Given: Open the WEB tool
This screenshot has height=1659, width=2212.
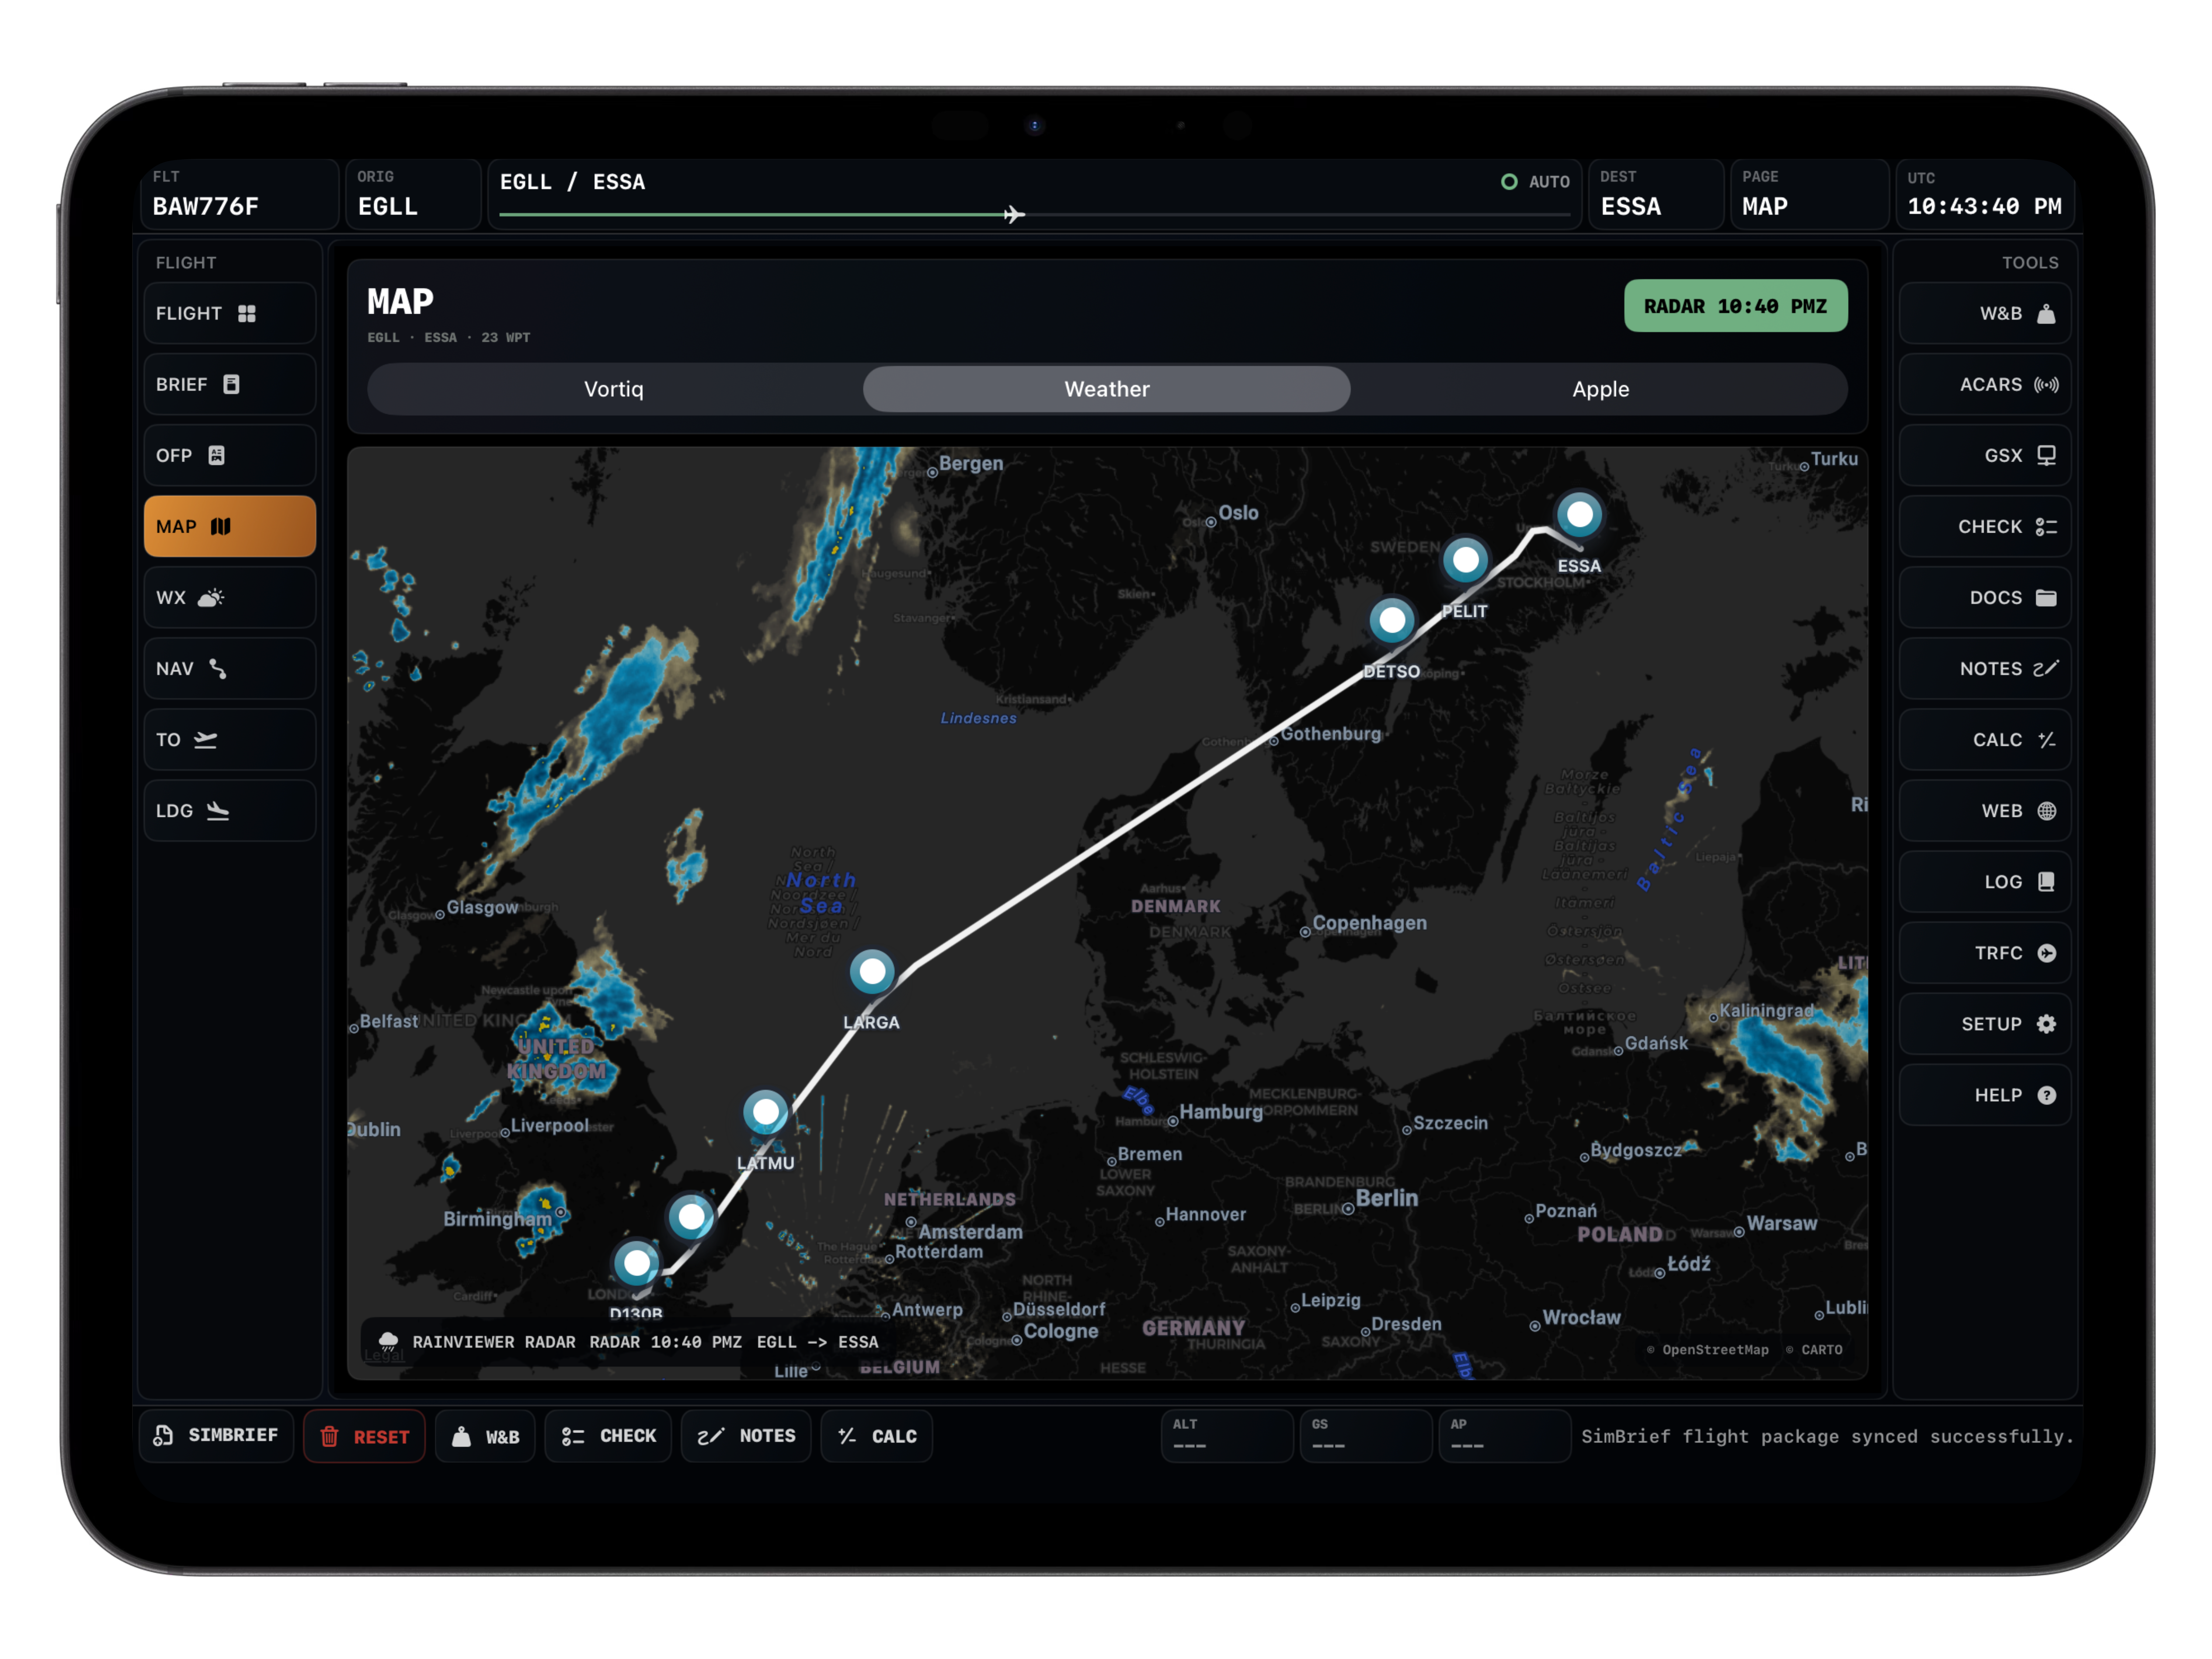Looking at the screenshot, I should (x=1985, y=811).
